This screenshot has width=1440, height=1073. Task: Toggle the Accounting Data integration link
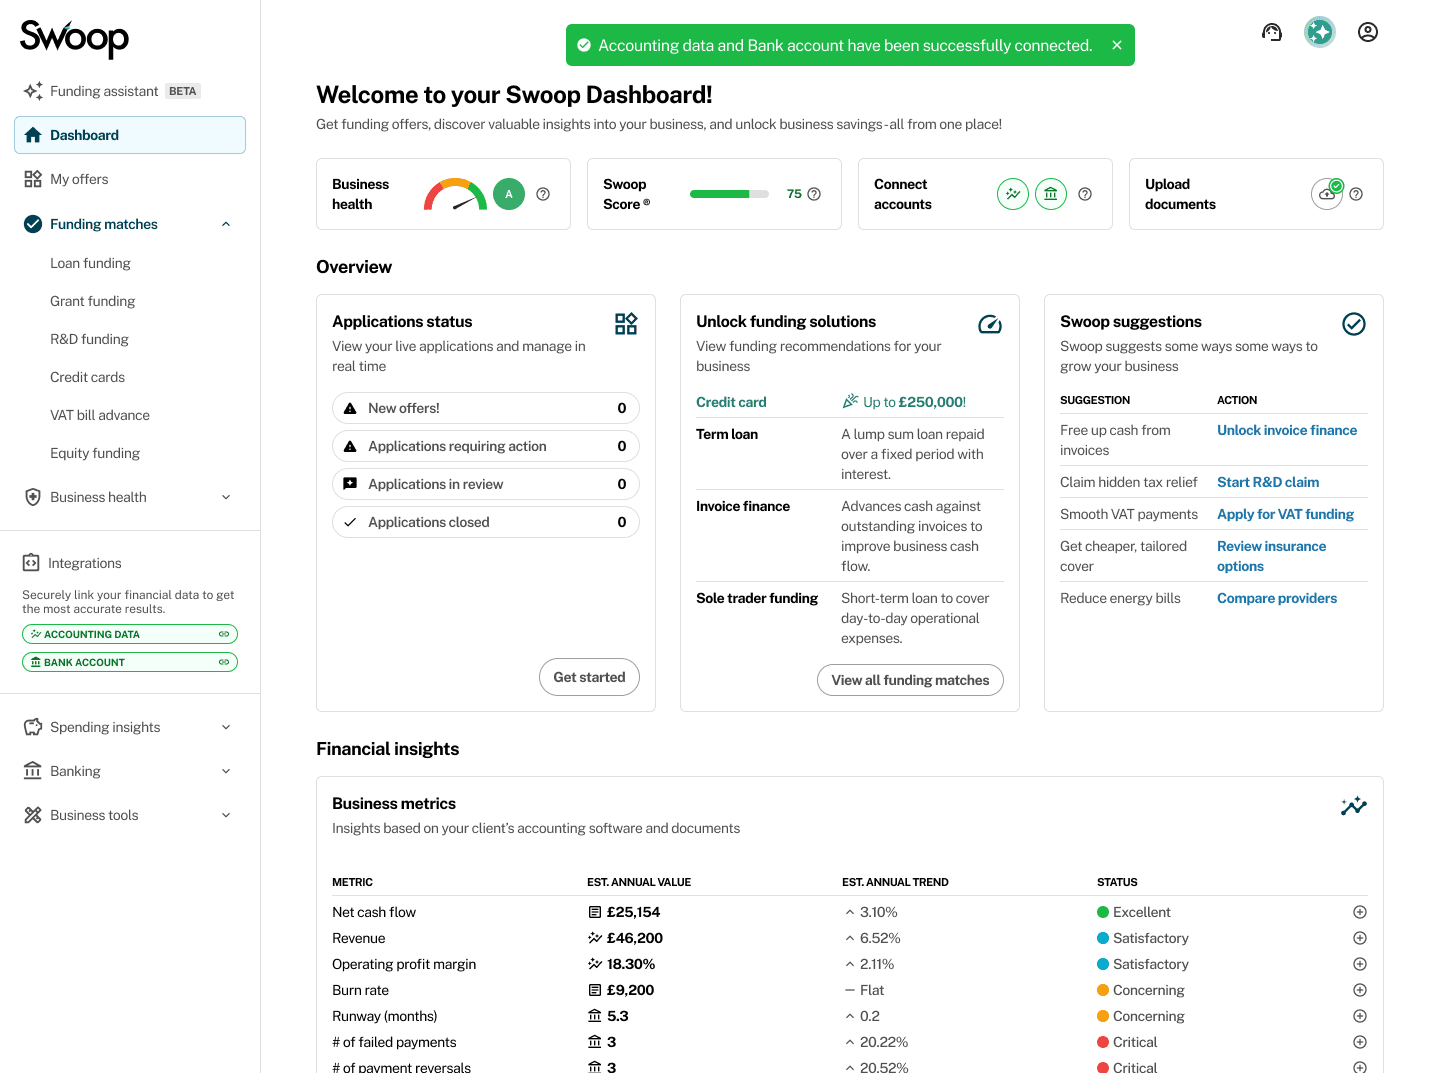pos(224,634)
